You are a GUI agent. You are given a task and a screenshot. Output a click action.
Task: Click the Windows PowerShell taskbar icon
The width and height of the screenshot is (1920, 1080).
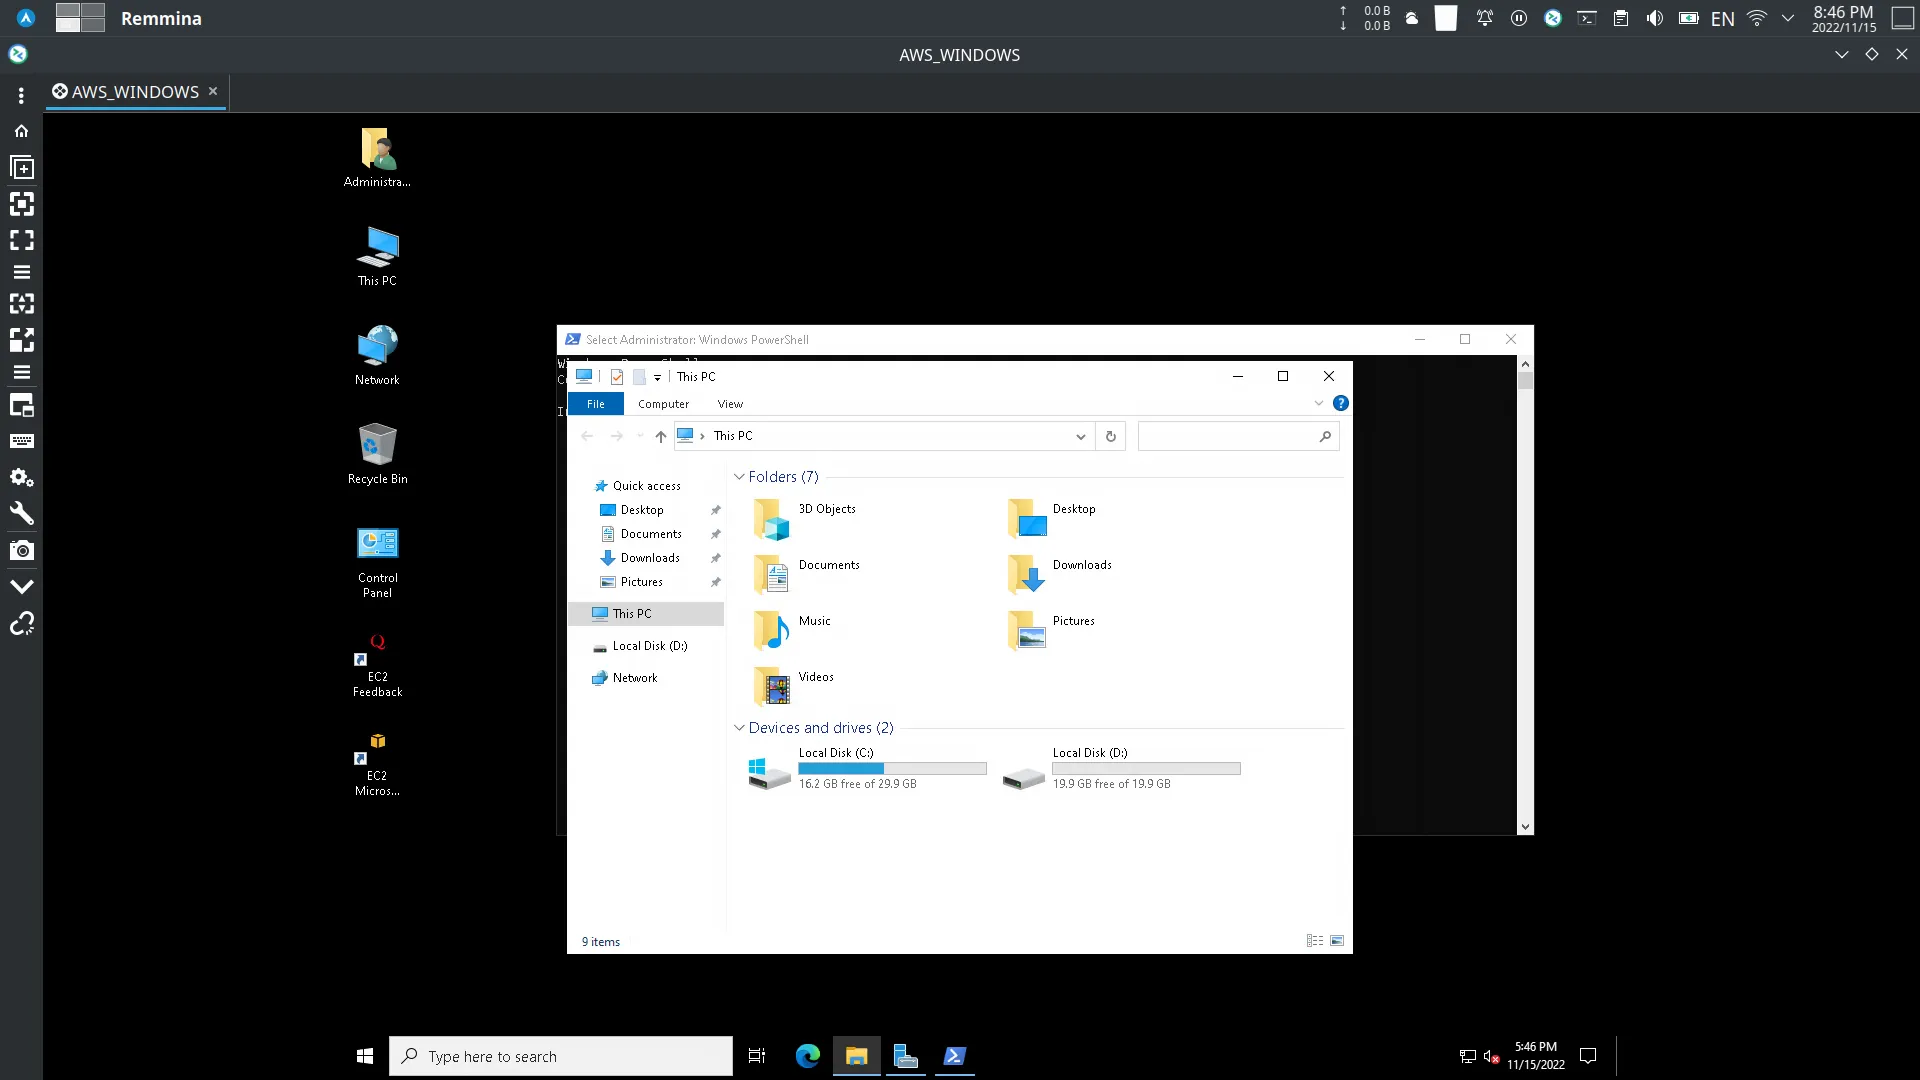click(955, 1055)
